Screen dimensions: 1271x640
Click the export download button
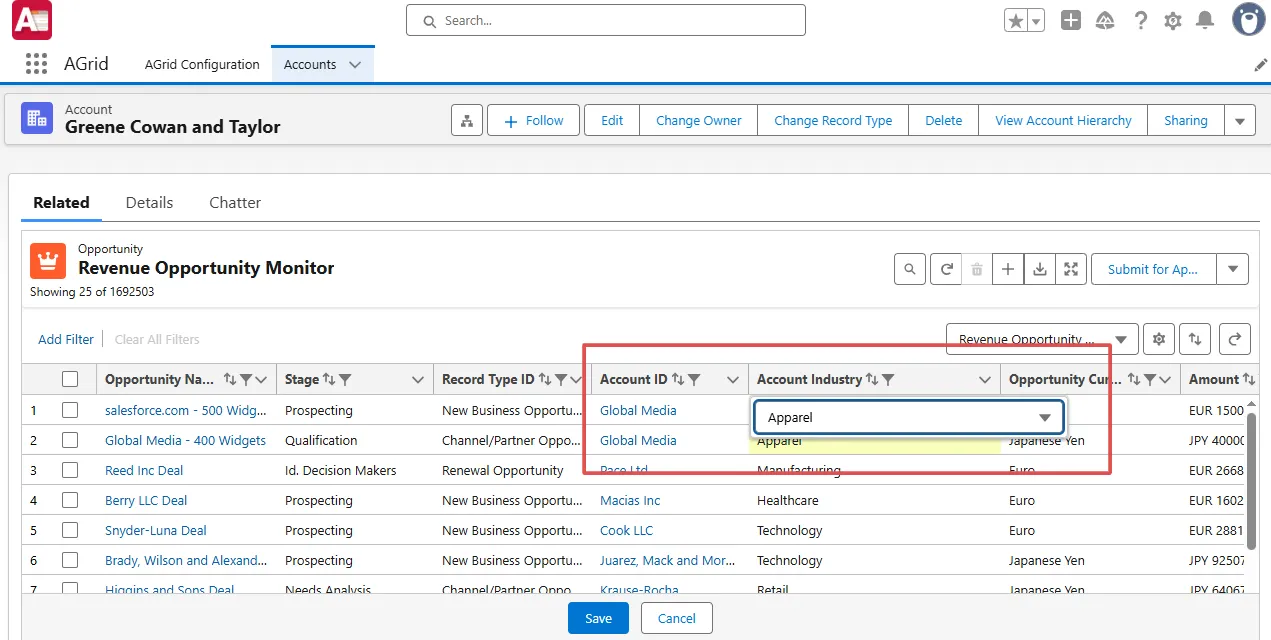(x=1040, y=269)
